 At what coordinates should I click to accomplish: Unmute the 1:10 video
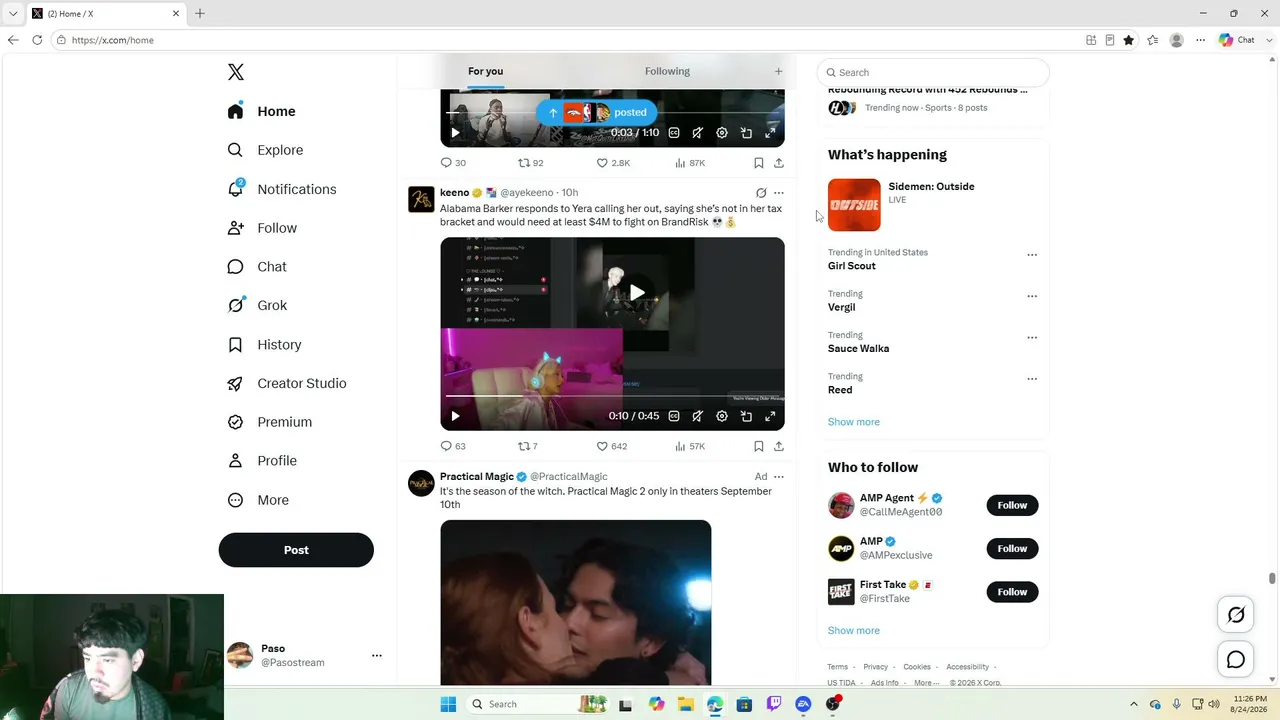click(698, 133)
